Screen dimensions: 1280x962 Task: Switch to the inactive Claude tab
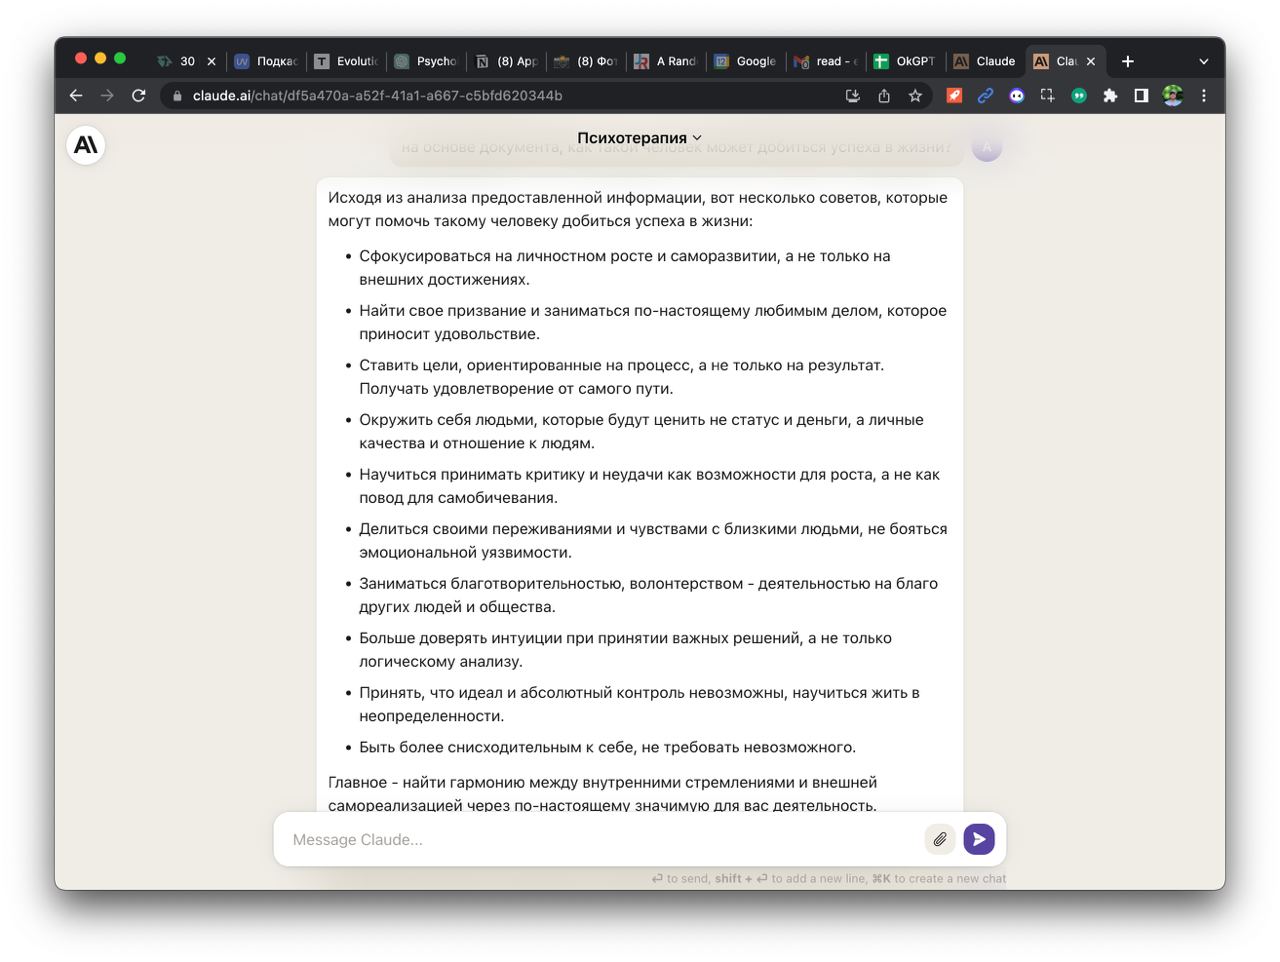coord(985,61)
